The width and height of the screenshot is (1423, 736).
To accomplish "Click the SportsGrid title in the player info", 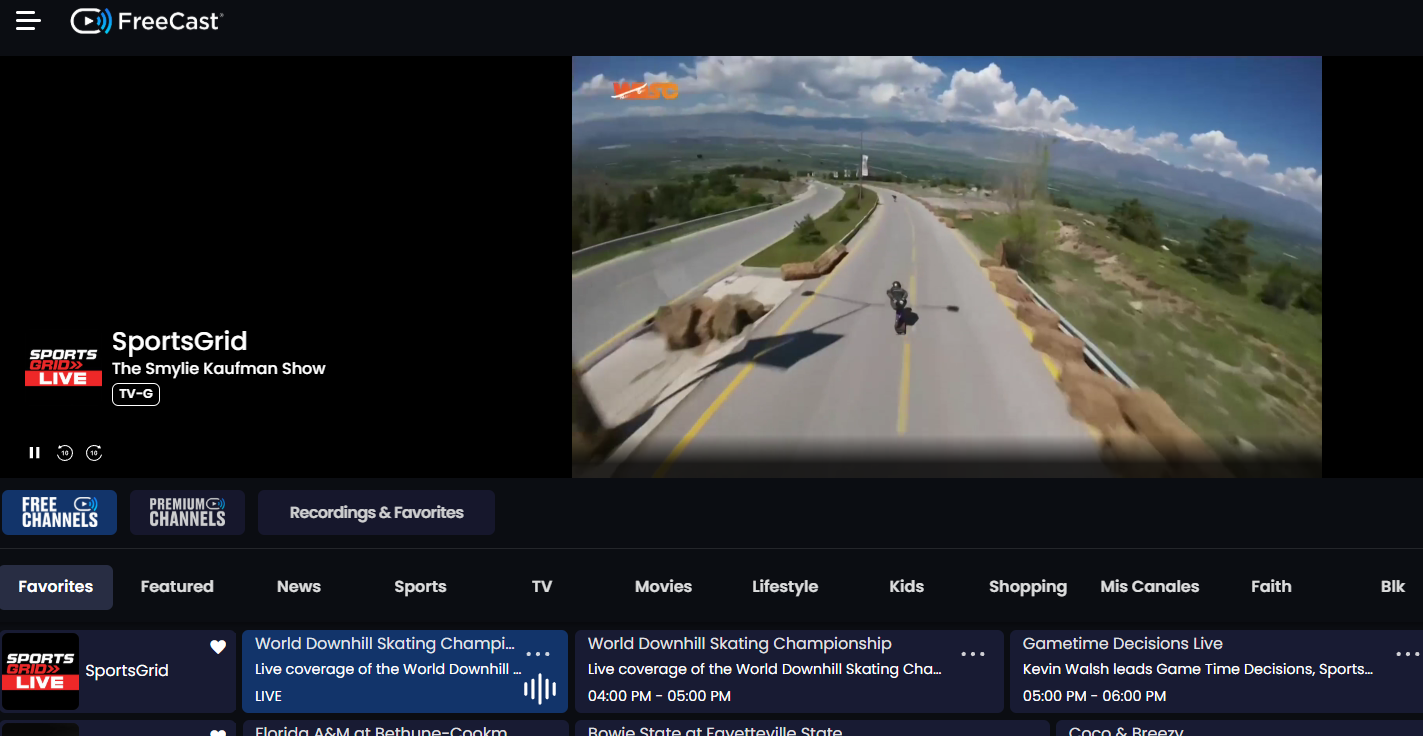I will tap(179, 341).
